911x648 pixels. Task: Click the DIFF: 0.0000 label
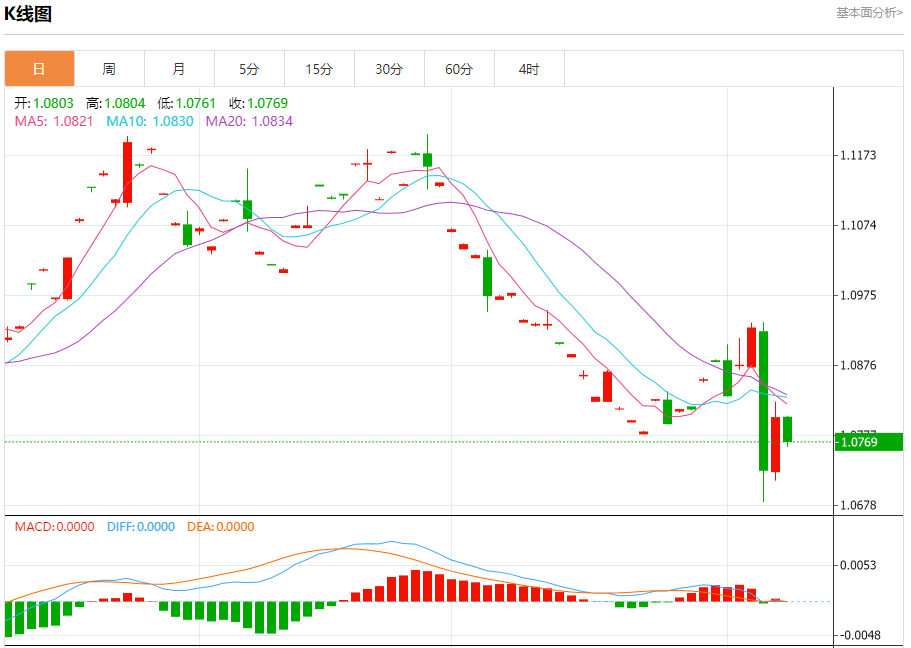(x=141, y=527)
